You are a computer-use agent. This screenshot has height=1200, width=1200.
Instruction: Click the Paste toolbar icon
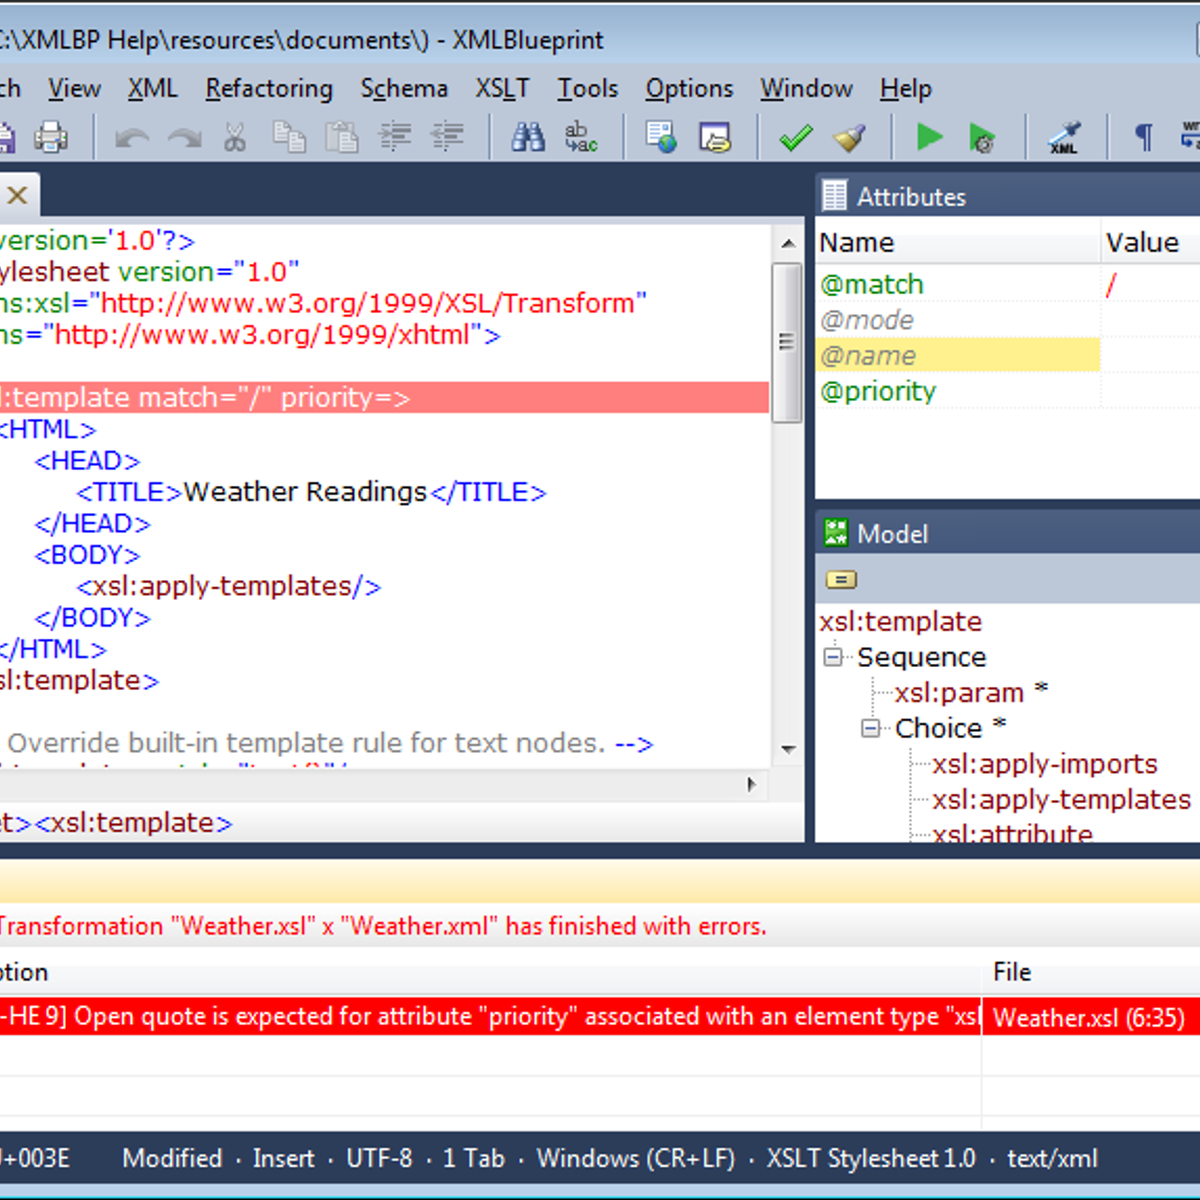(342, 137)
